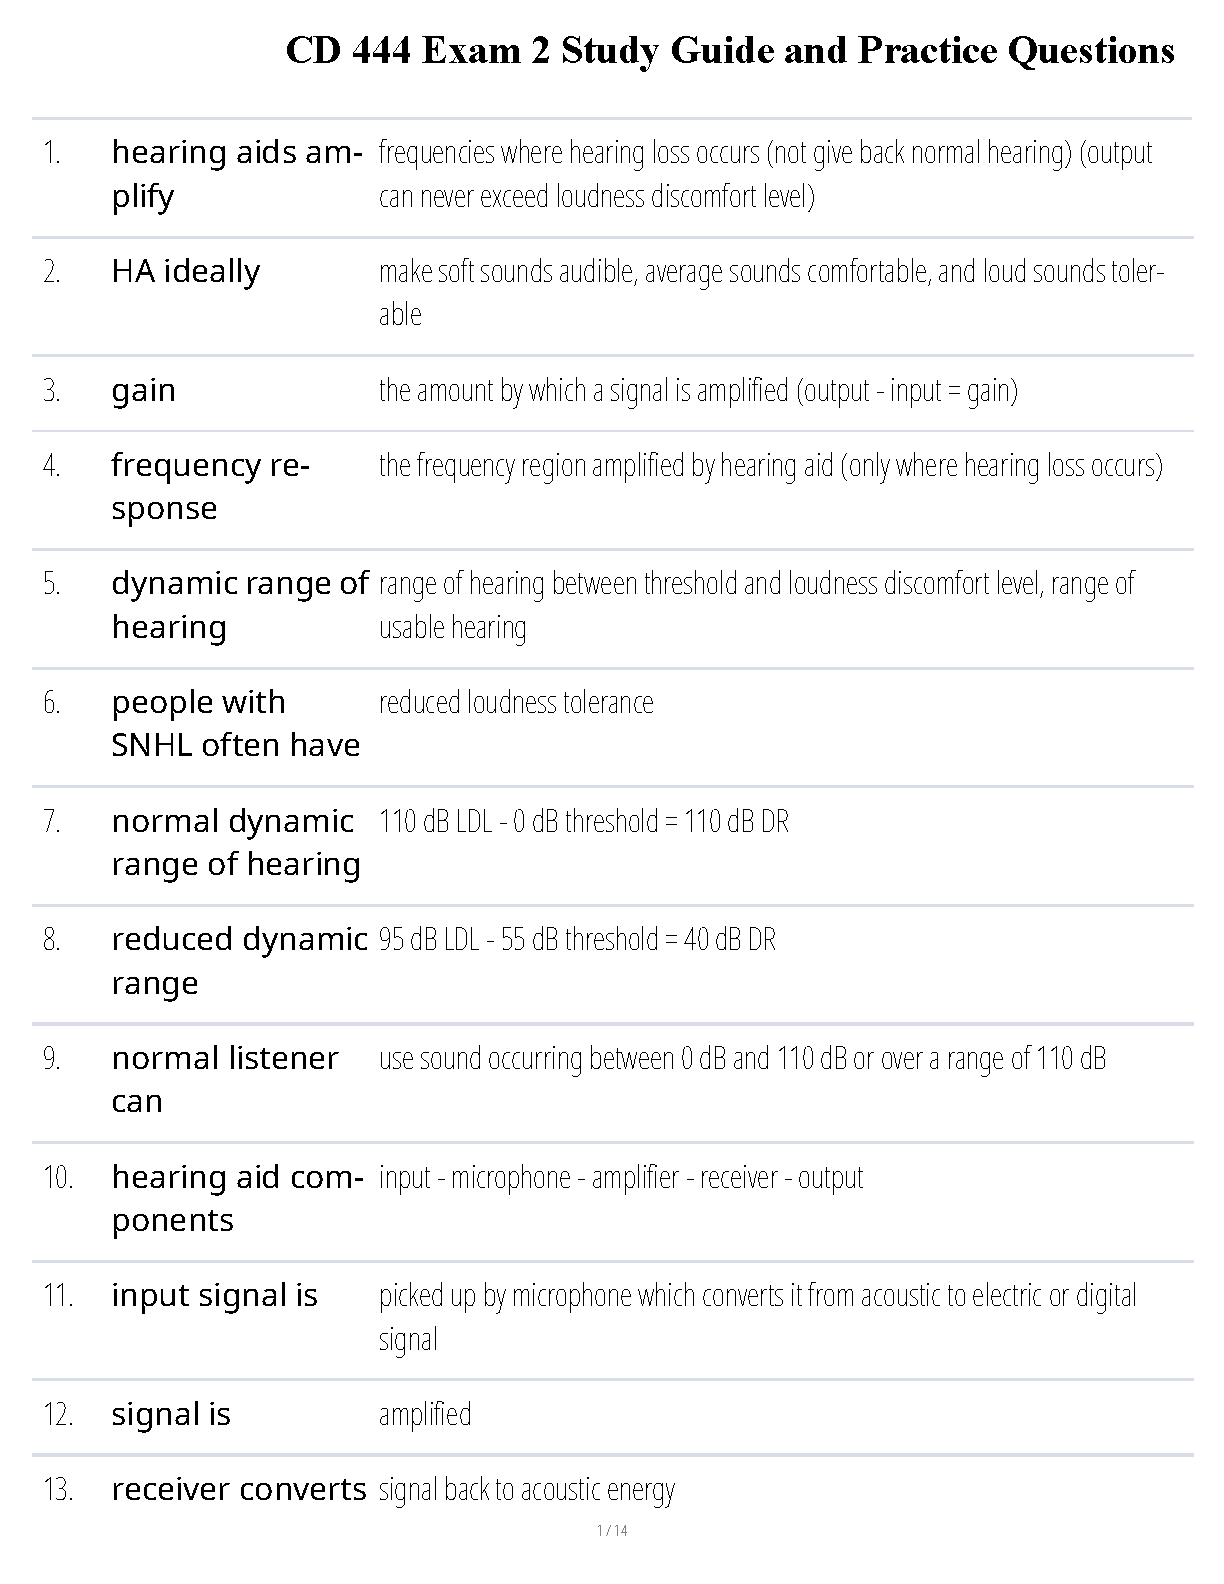
Task: Click the "input - microphone - amplifier" definition
Action: pyautogui.click(x=621, y=1177)
